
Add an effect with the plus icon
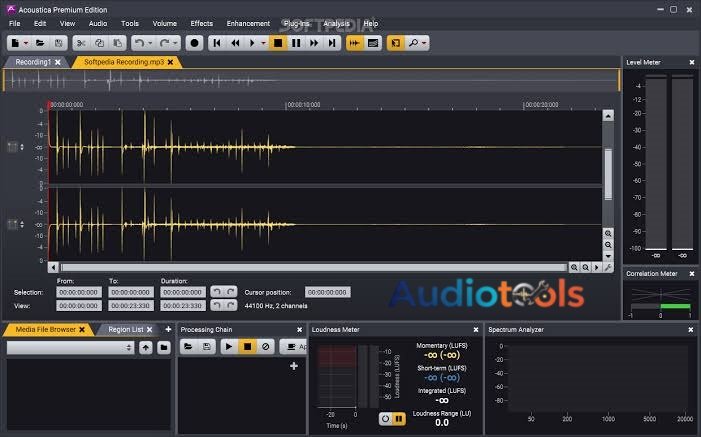(x=294, y=366)
